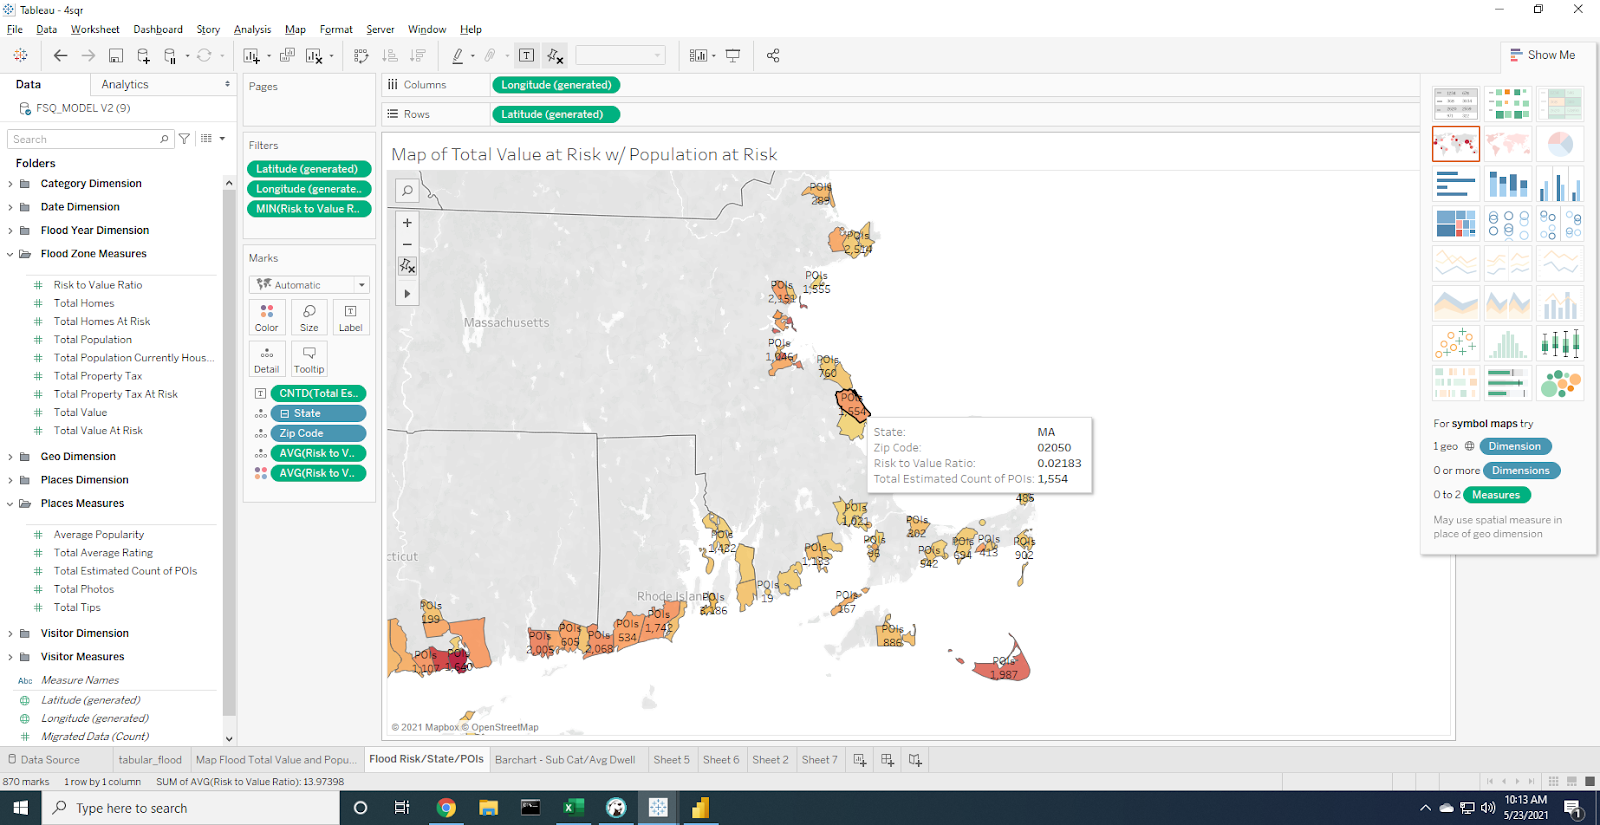Choose the treemap in Show Me
1600x825 pixels.
click(1456, 223)
